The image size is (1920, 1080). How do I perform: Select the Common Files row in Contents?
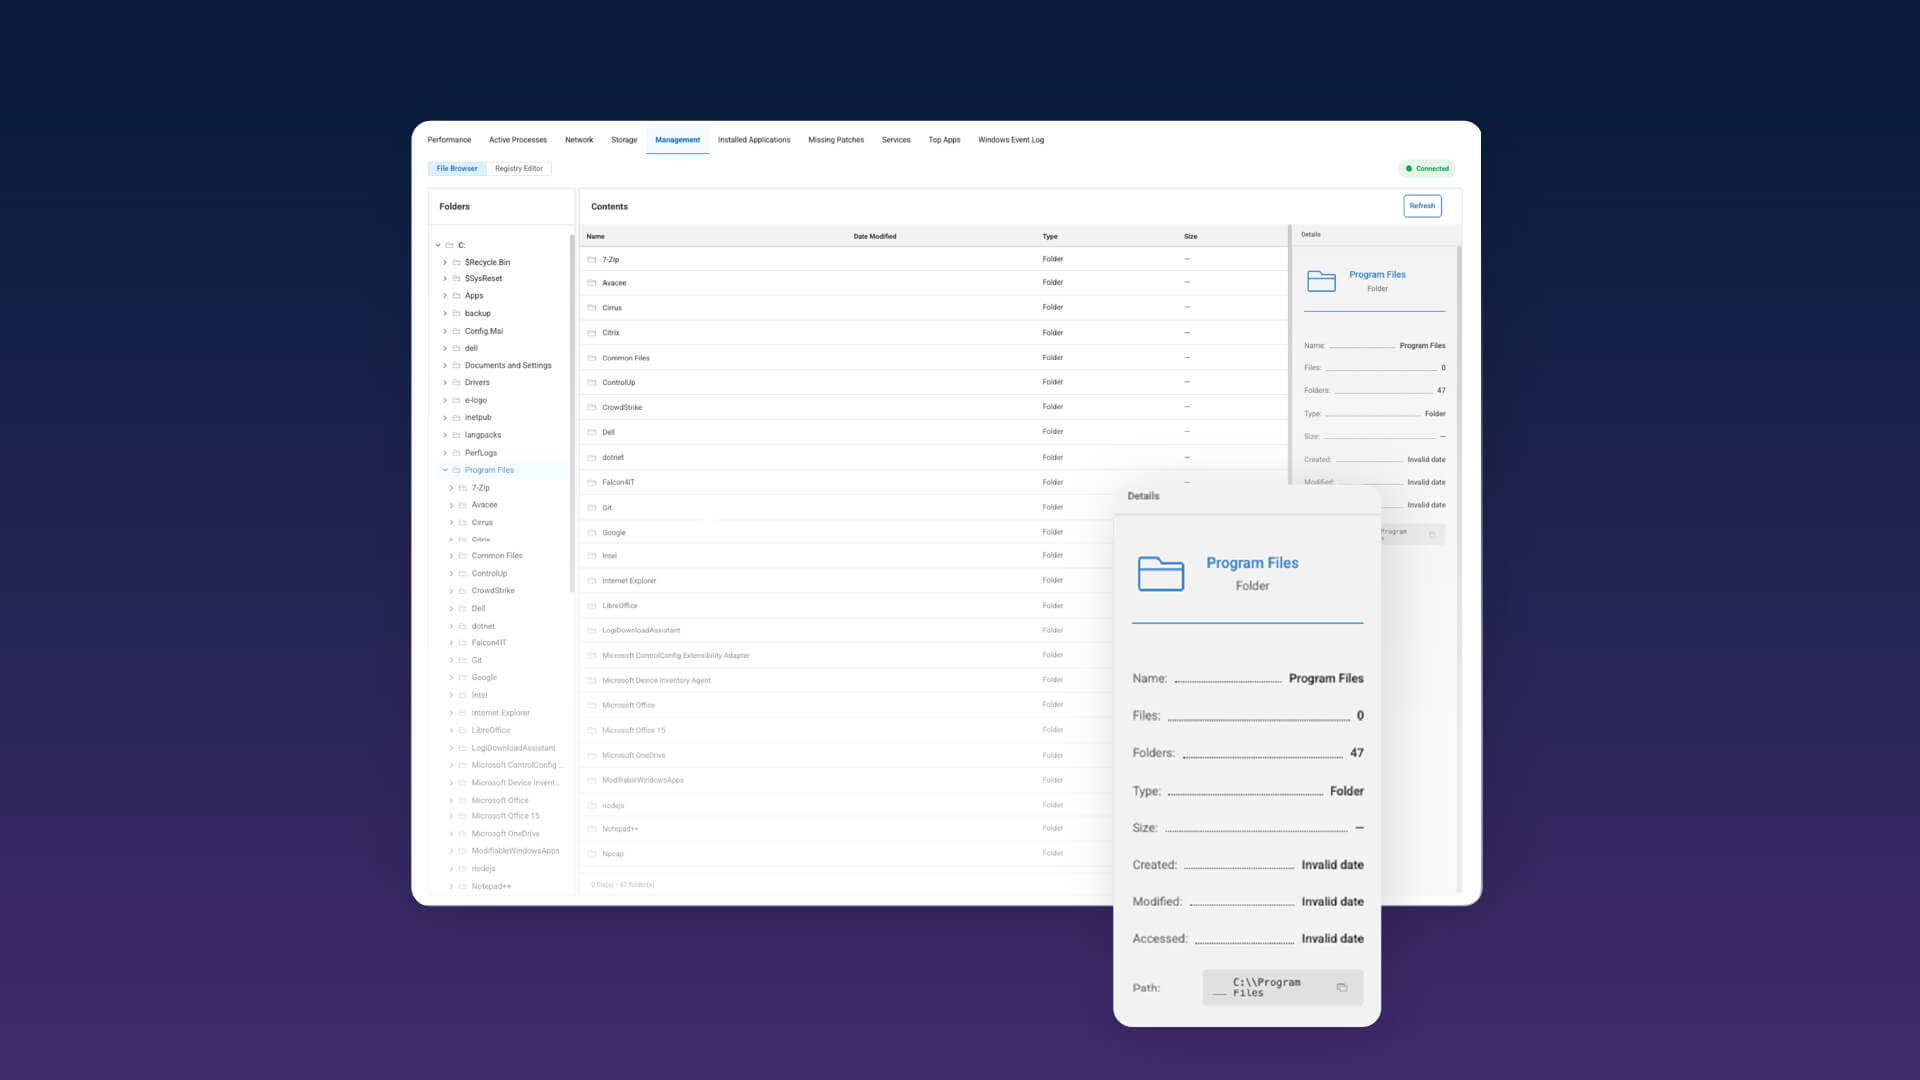tap(934, 357)
